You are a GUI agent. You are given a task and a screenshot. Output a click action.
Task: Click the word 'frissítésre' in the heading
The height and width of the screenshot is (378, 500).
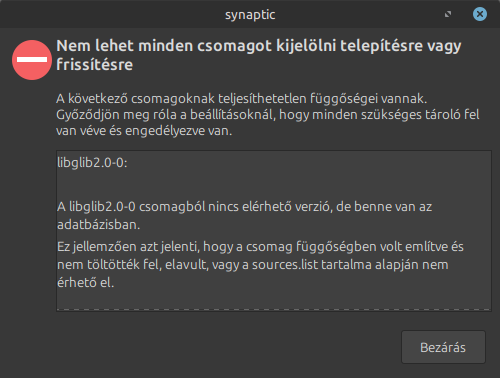click(x=94, y=64)
